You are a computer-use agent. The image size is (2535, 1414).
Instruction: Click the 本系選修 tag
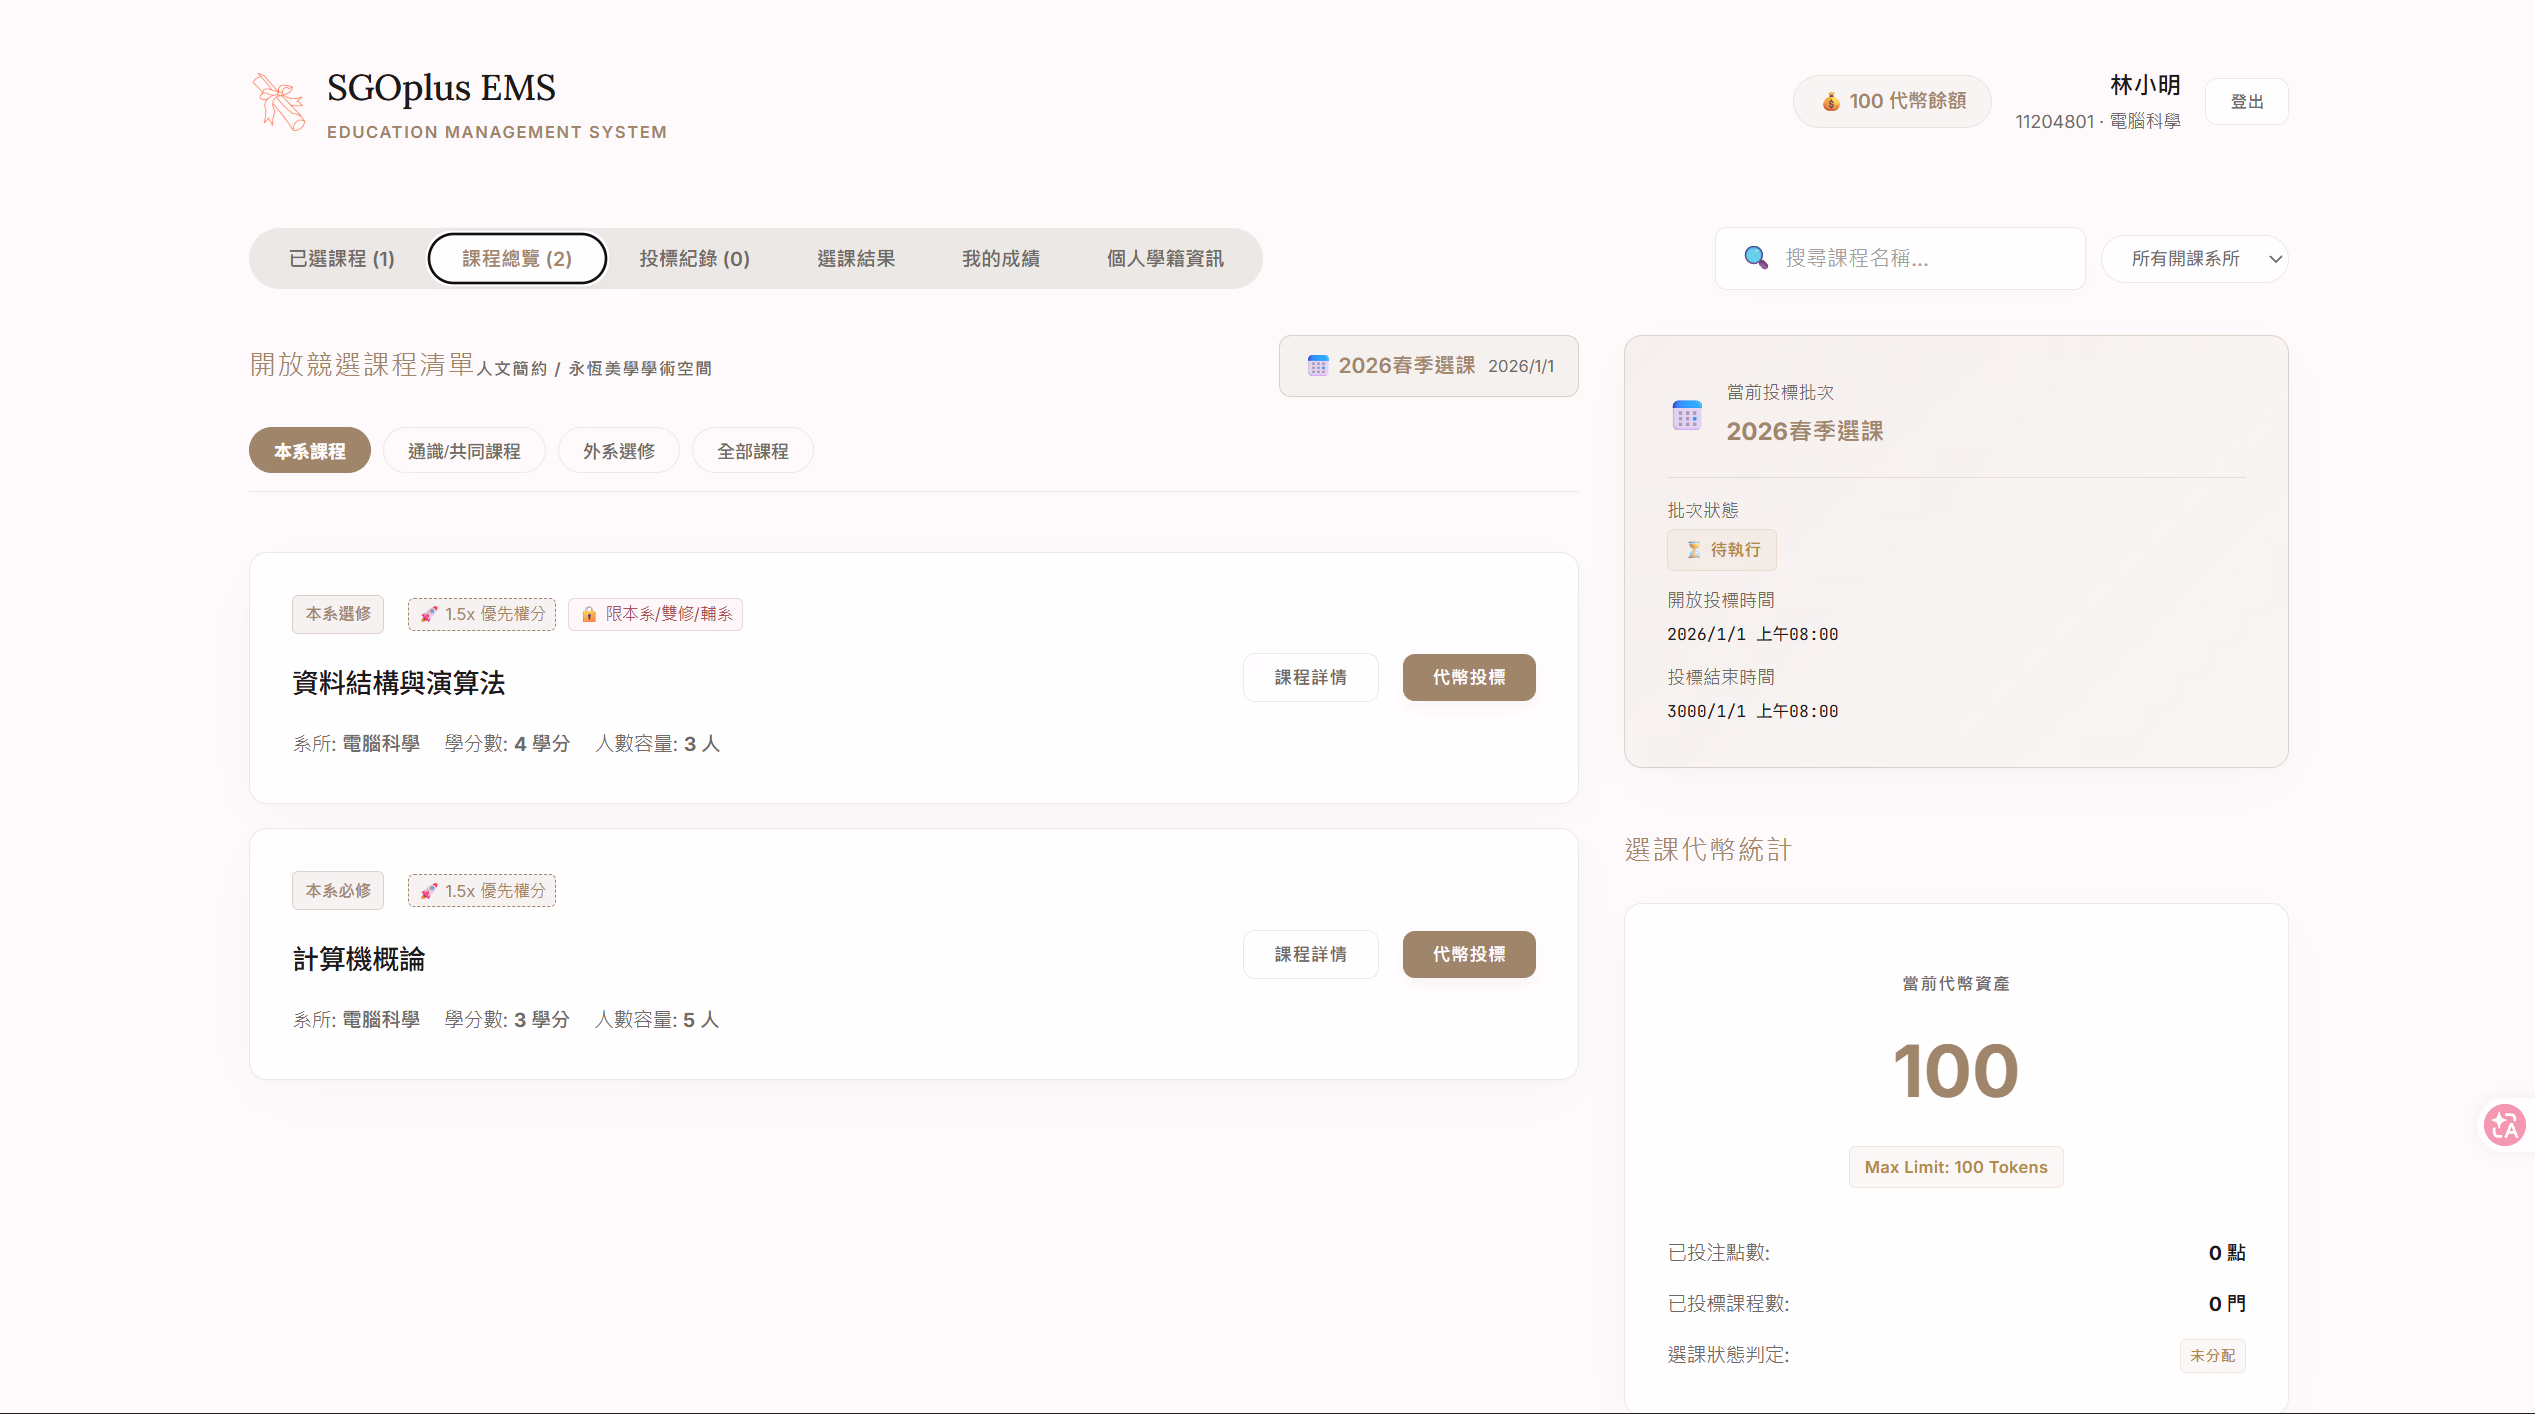click(x=338, y=614)
